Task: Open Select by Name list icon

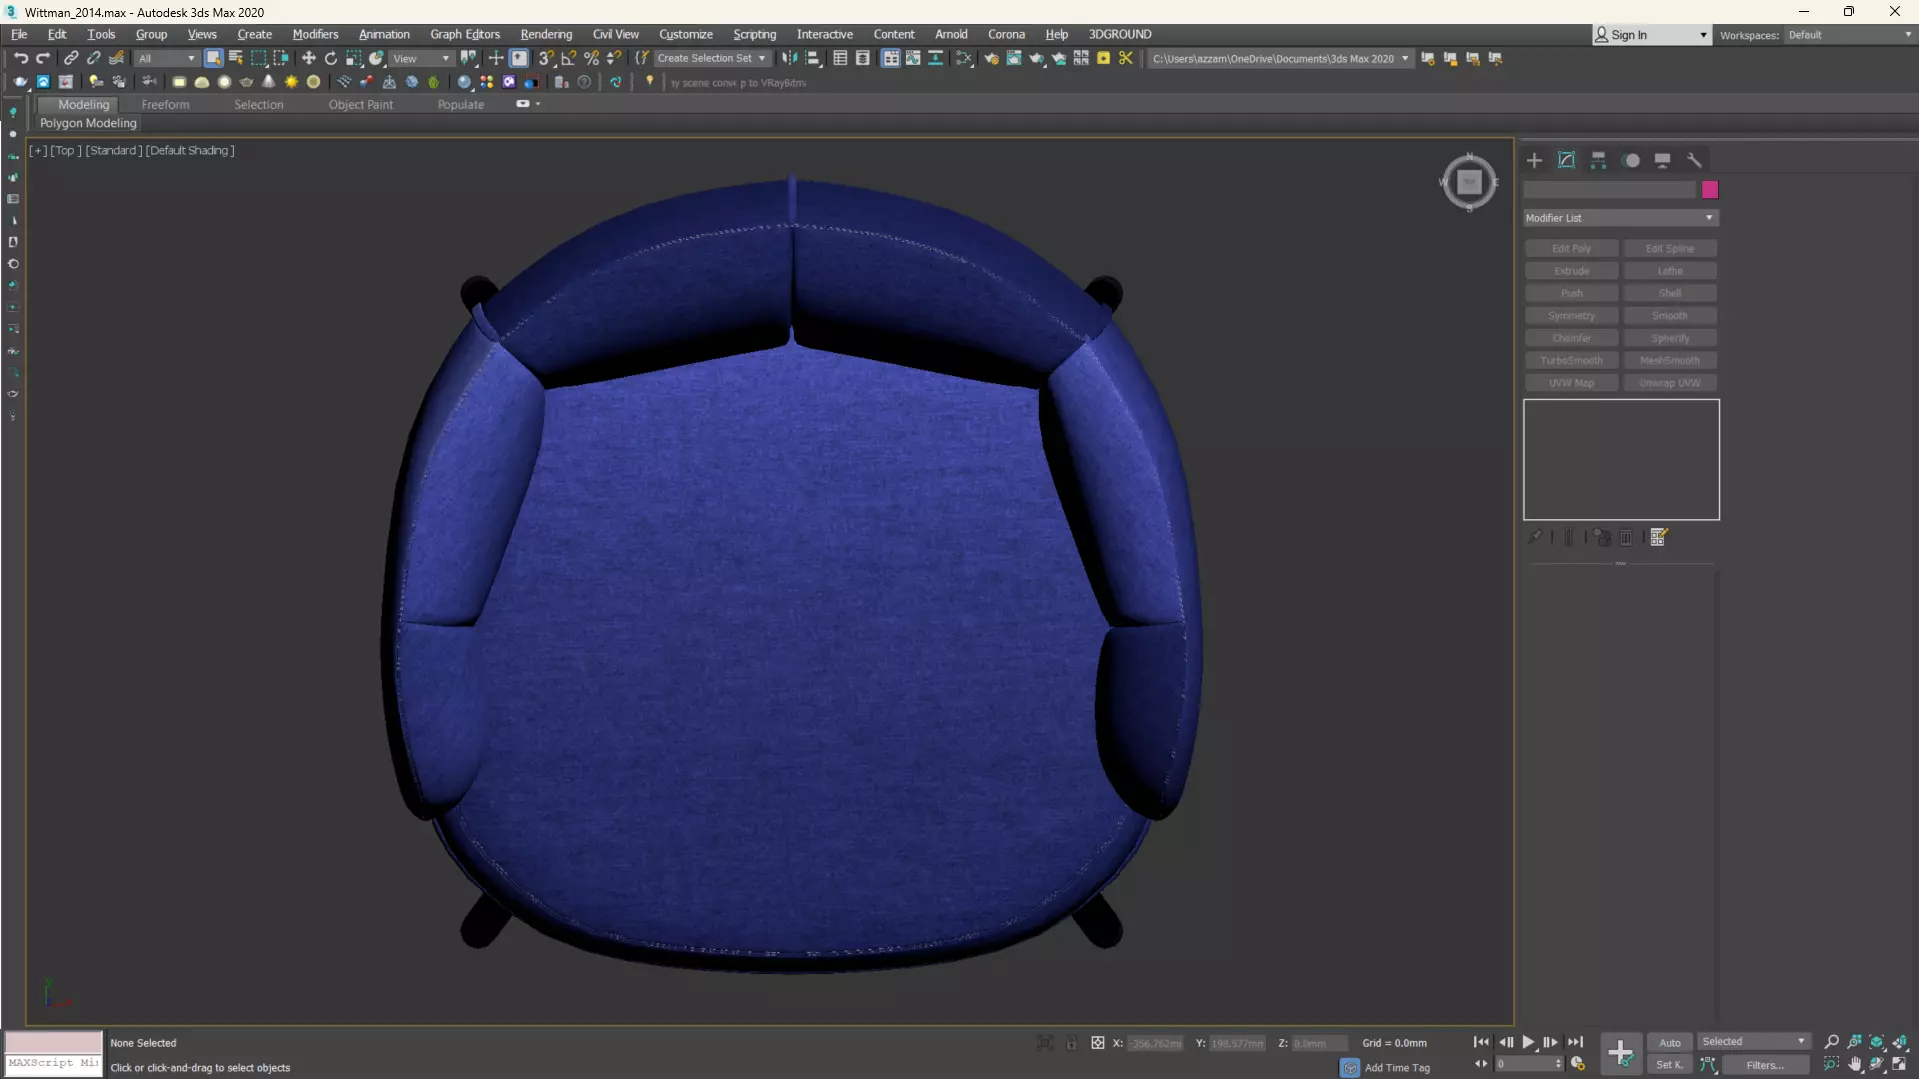Action: tap(236, 58)
